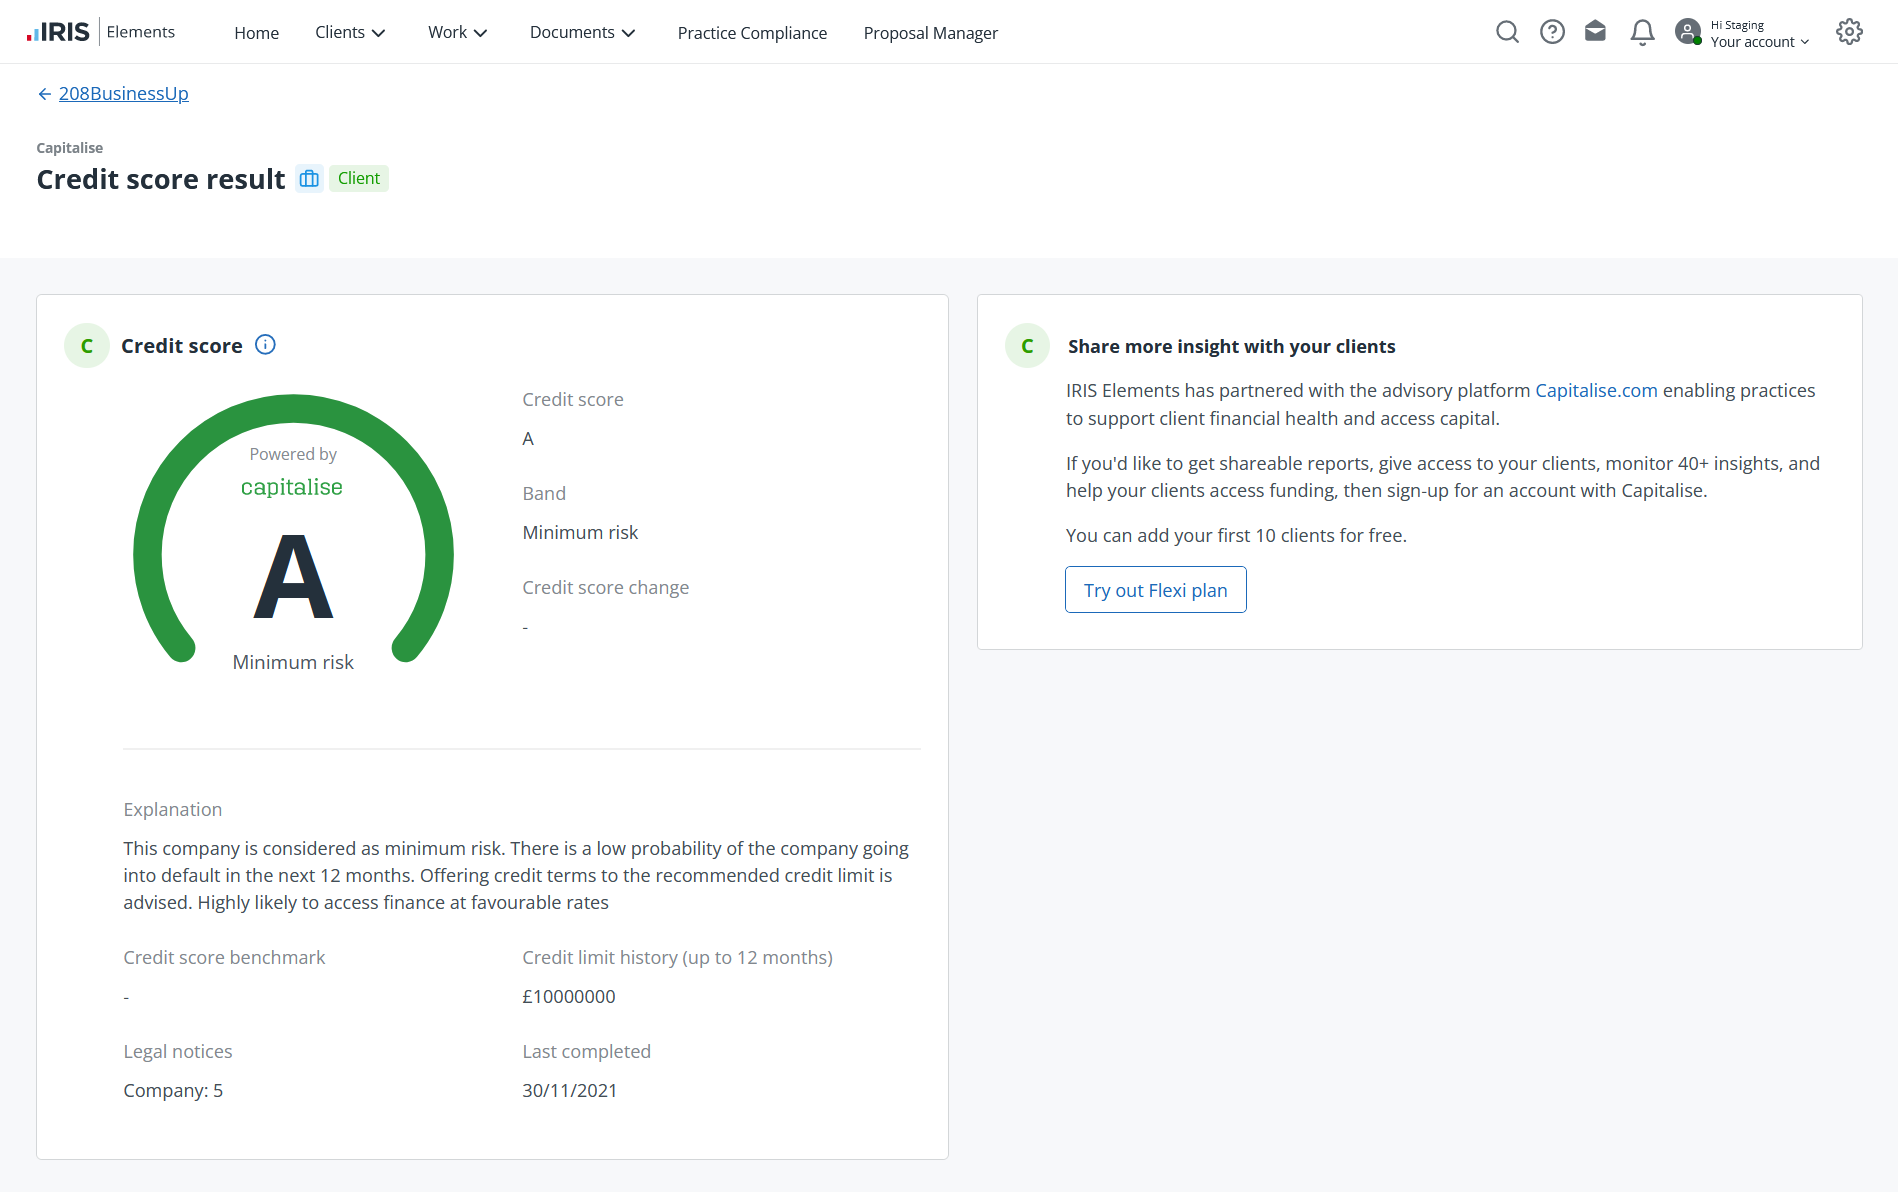Open the Your account dropdown

click(x=1759, y=42)
